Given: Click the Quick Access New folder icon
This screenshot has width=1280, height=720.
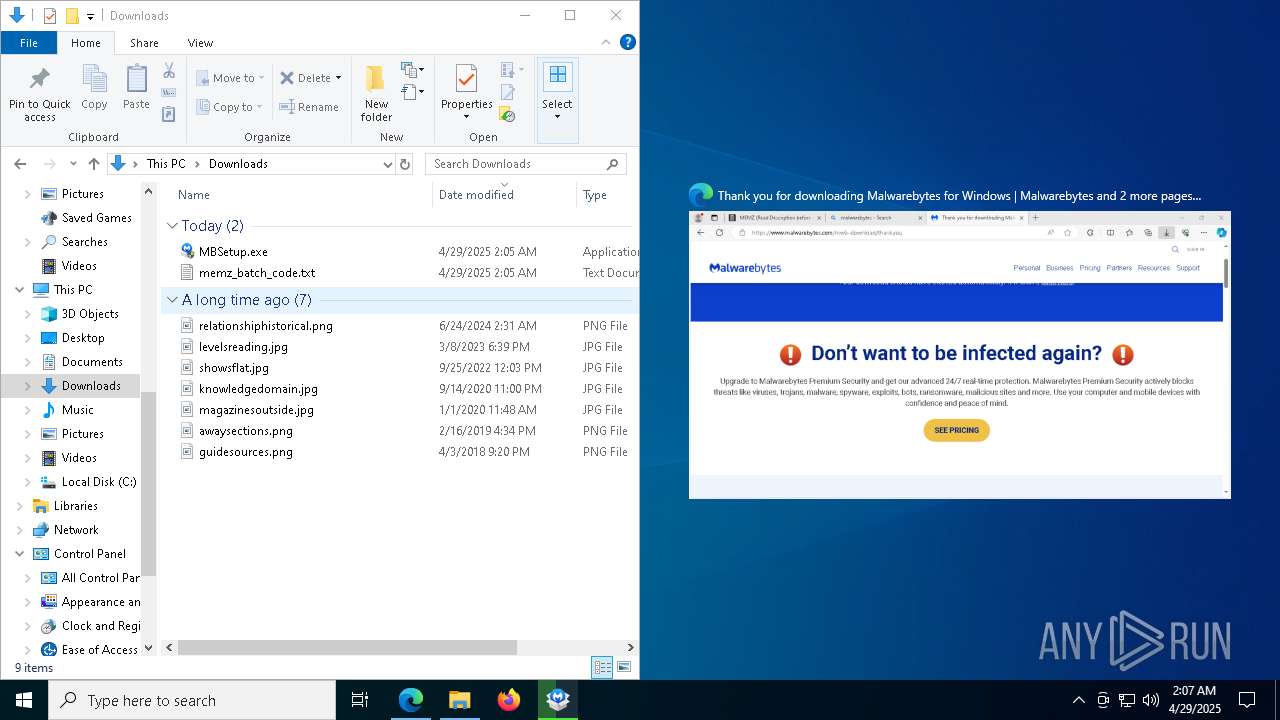Looking at the screenshot, I should (x=71, y=16).
